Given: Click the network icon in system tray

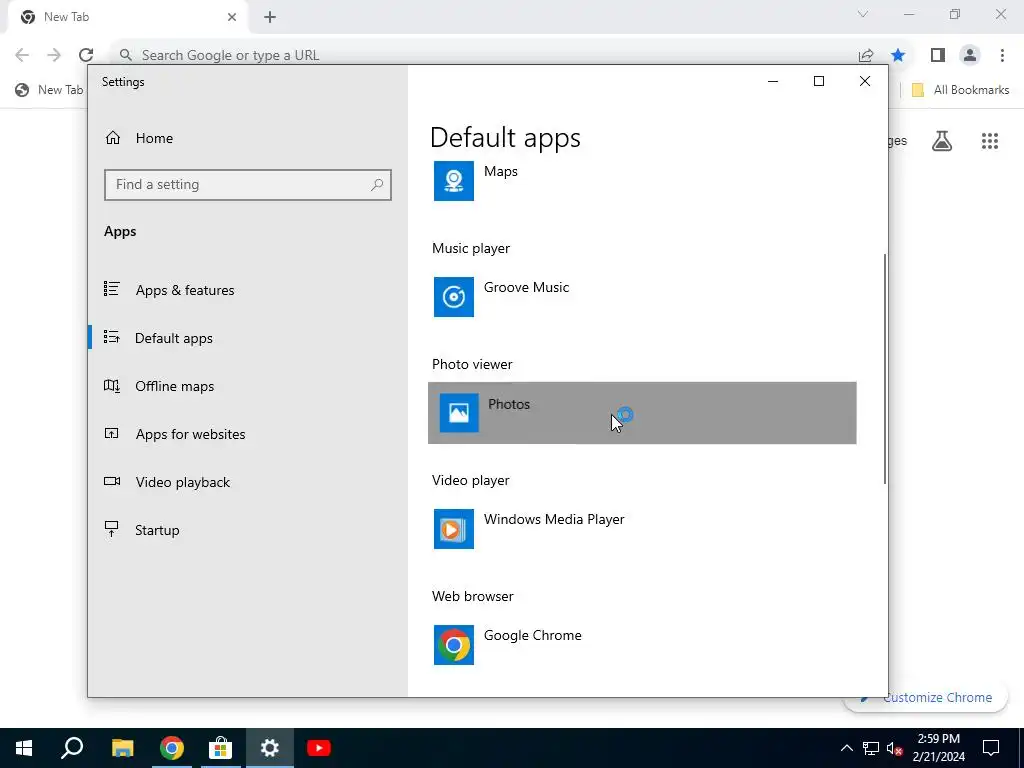Looking at the screenshot, I should point(871,748).
